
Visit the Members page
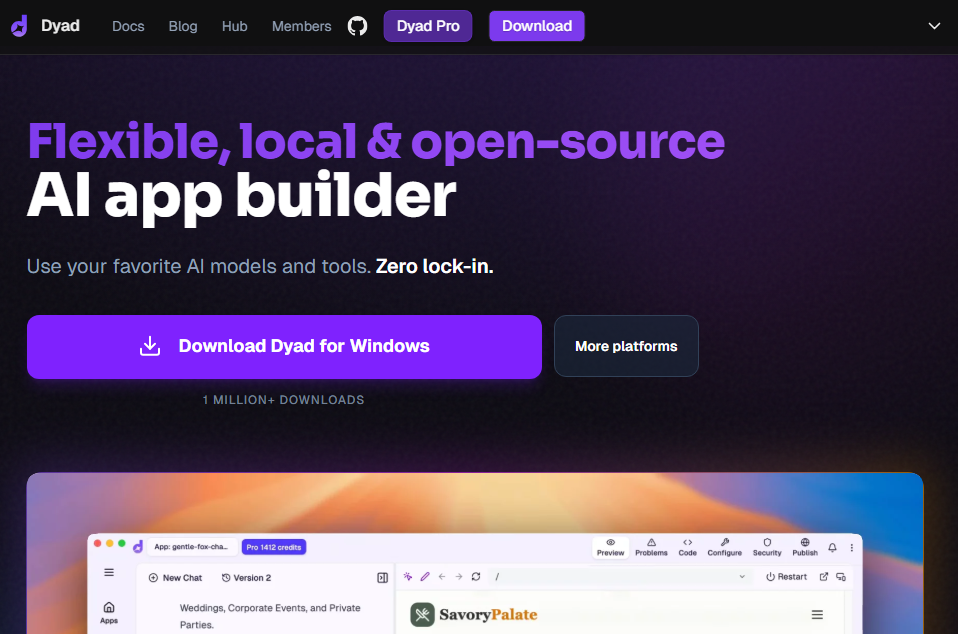302,26
